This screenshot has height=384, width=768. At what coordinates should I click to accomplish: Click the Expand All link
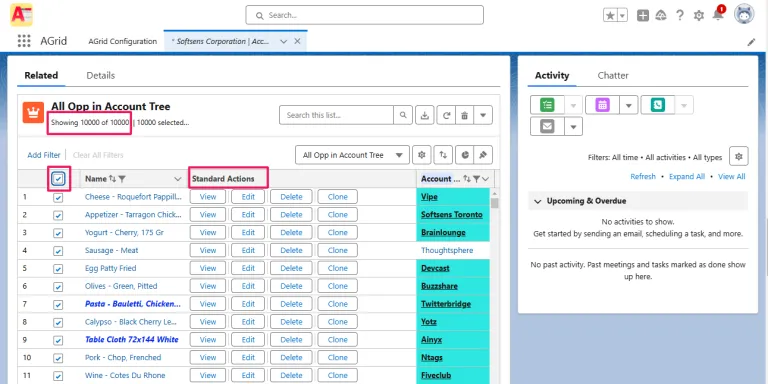pyautogui.click(x=687, y=177)
